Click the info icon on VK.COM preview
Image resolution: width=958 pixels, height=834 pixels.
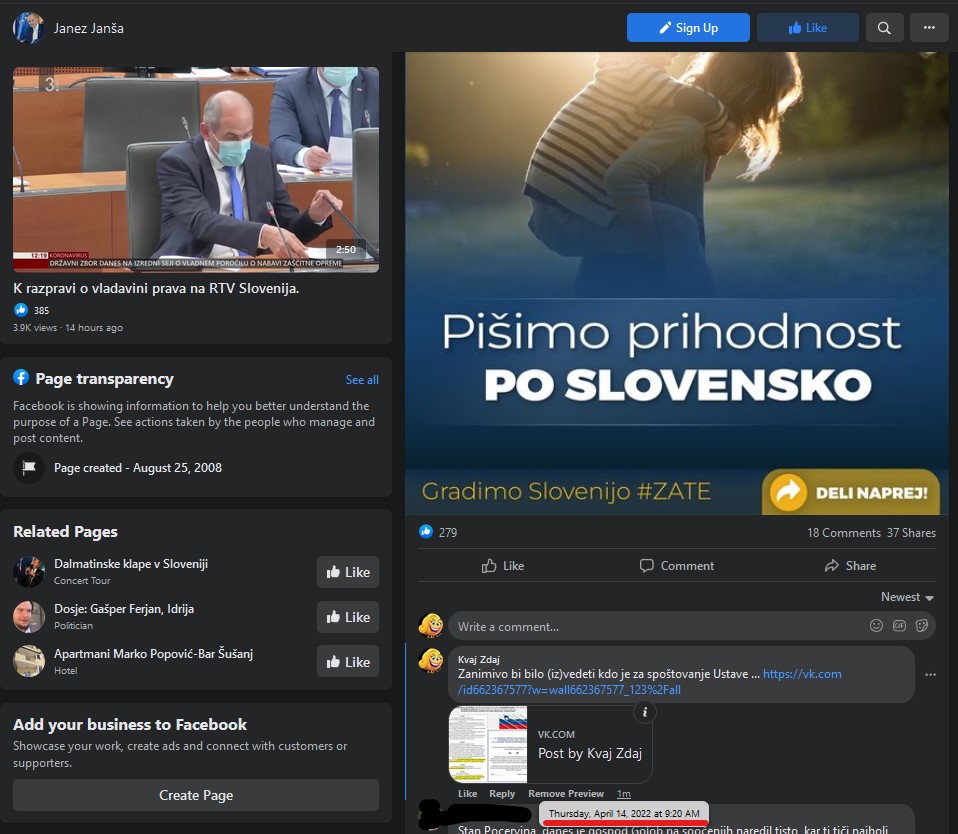645,712
